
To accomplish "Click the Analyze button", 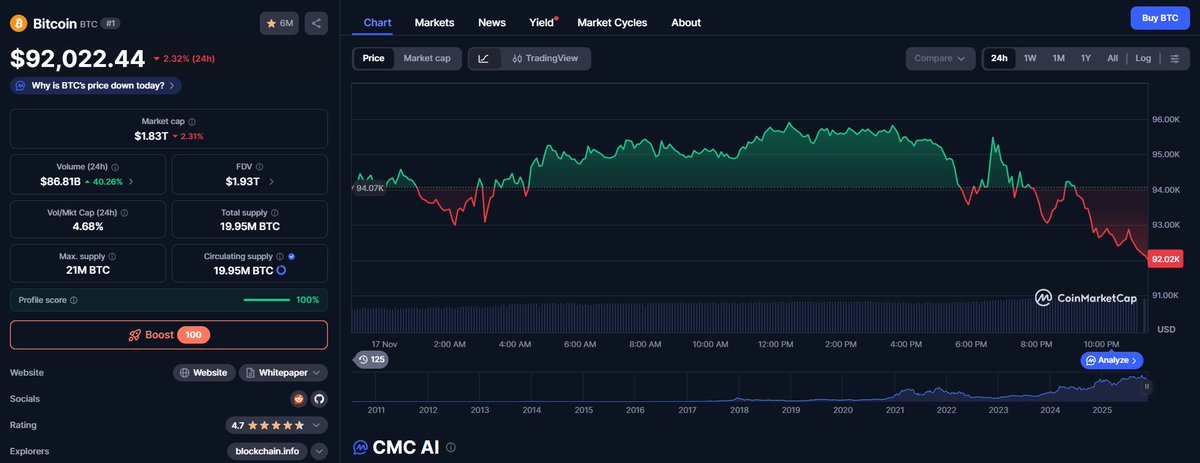I will click(1112, 360).
